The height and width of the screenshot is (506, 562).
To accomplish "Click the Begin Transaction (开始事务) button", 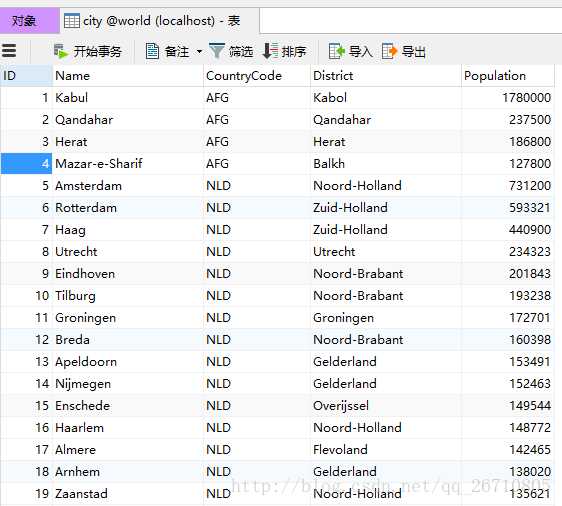I will [x=88, y=51].
